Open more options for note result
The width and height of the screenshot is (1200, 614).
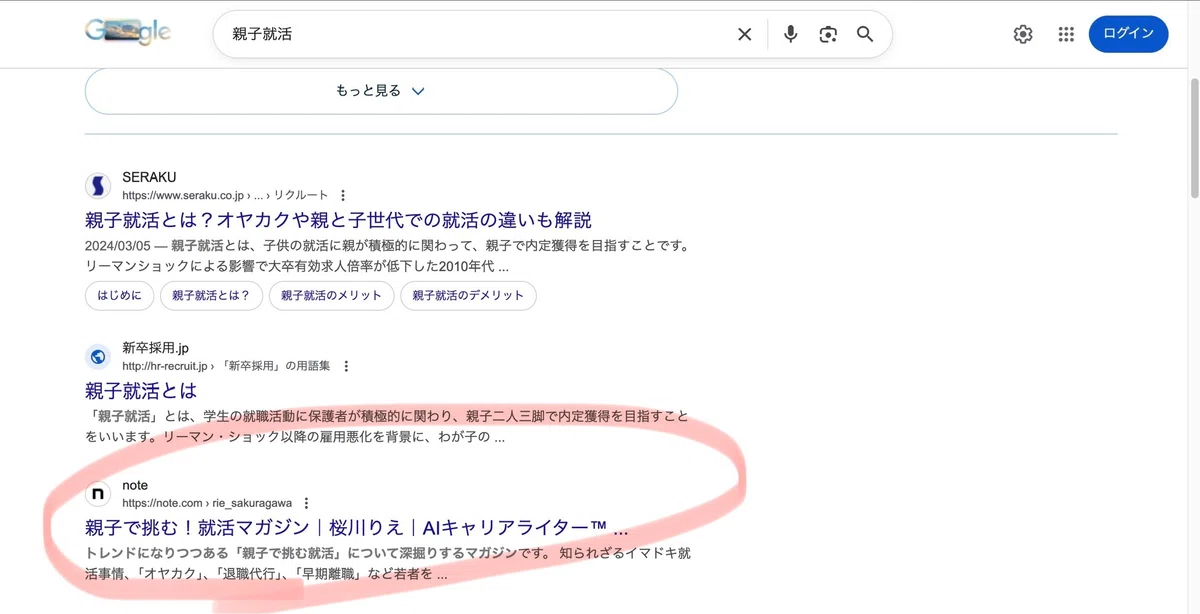pos(306,503)
